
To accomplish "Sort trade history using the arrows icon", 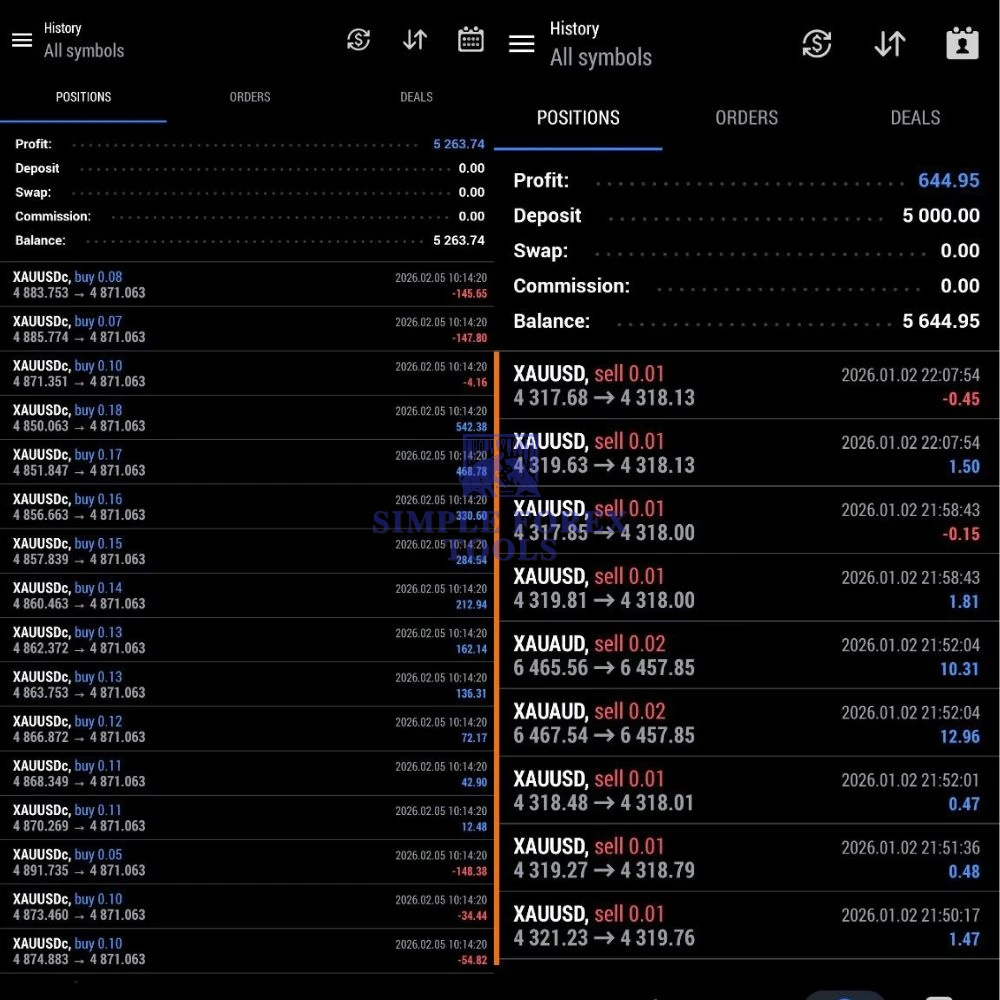I will 414,40.
